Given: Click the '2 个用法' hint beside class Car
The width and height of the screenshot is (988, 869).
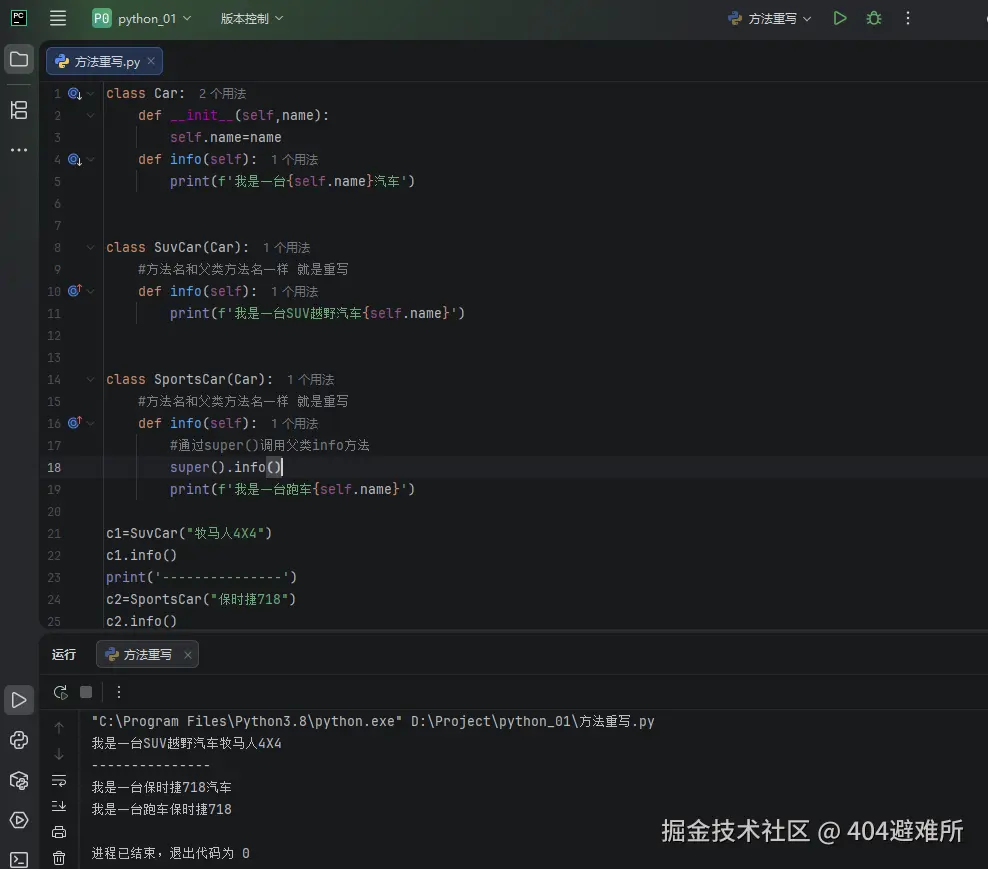Looking at the screenshot, I should (x=222, y=93).
